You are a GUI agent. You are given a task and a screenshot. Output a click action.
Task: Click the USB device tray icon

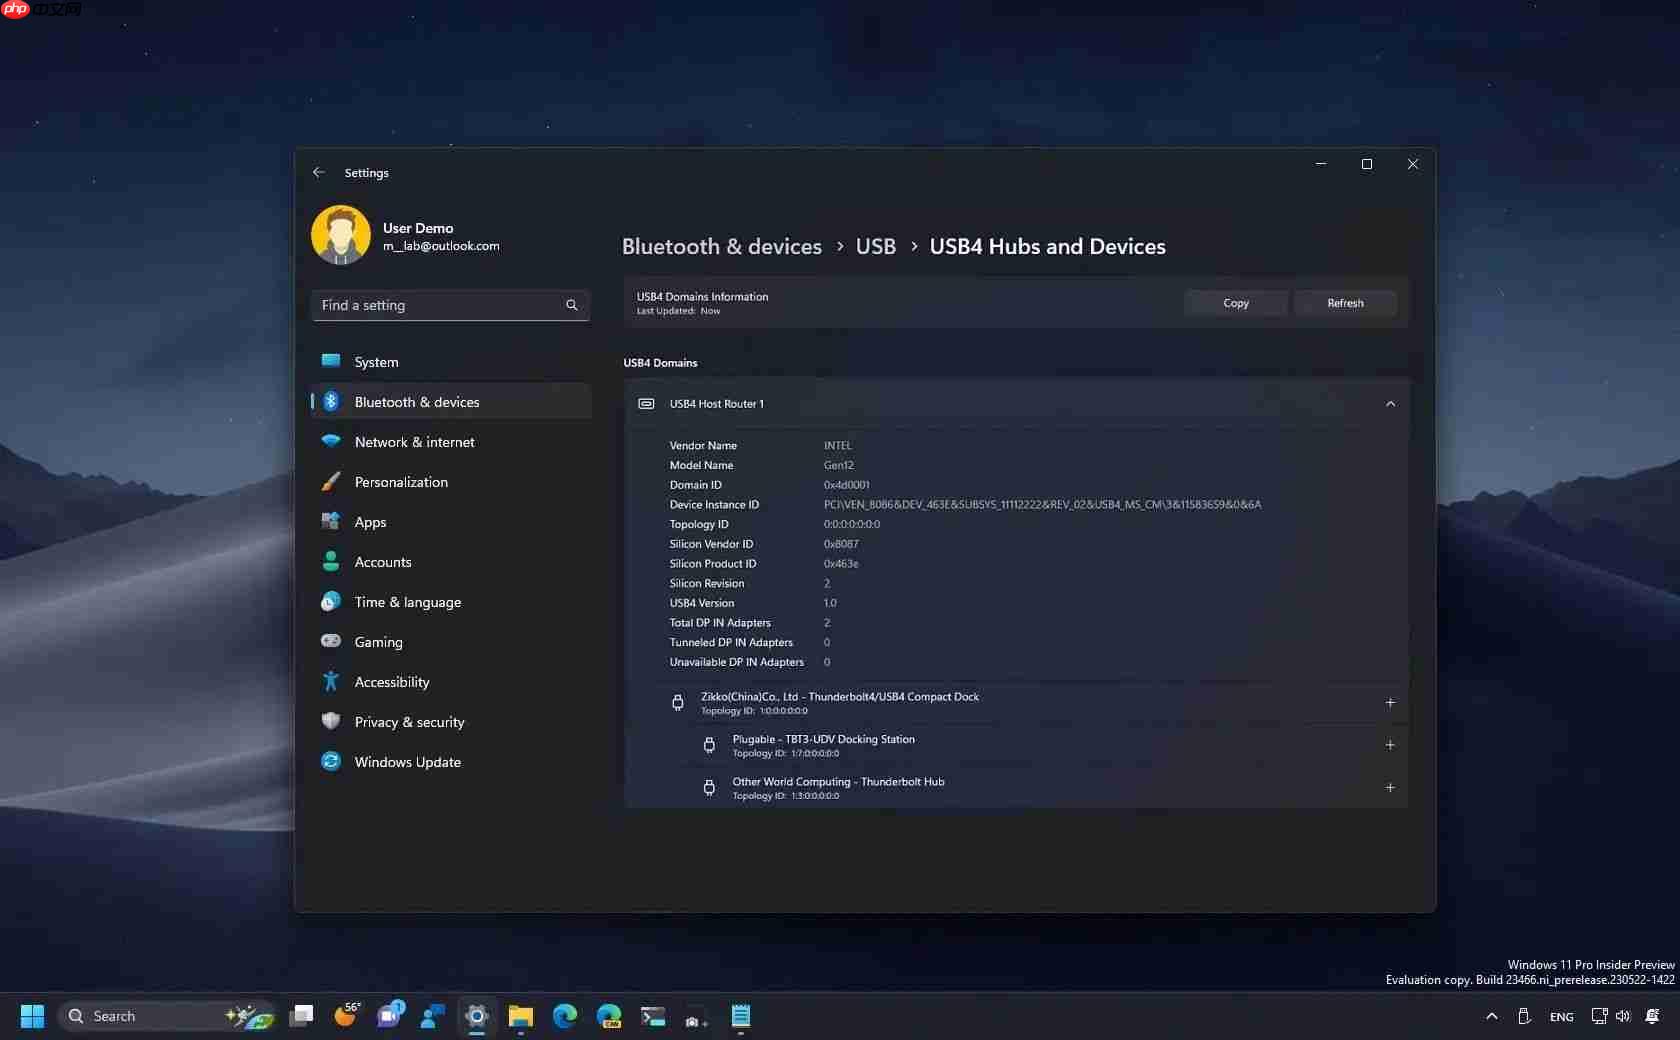point(1524,1016)
